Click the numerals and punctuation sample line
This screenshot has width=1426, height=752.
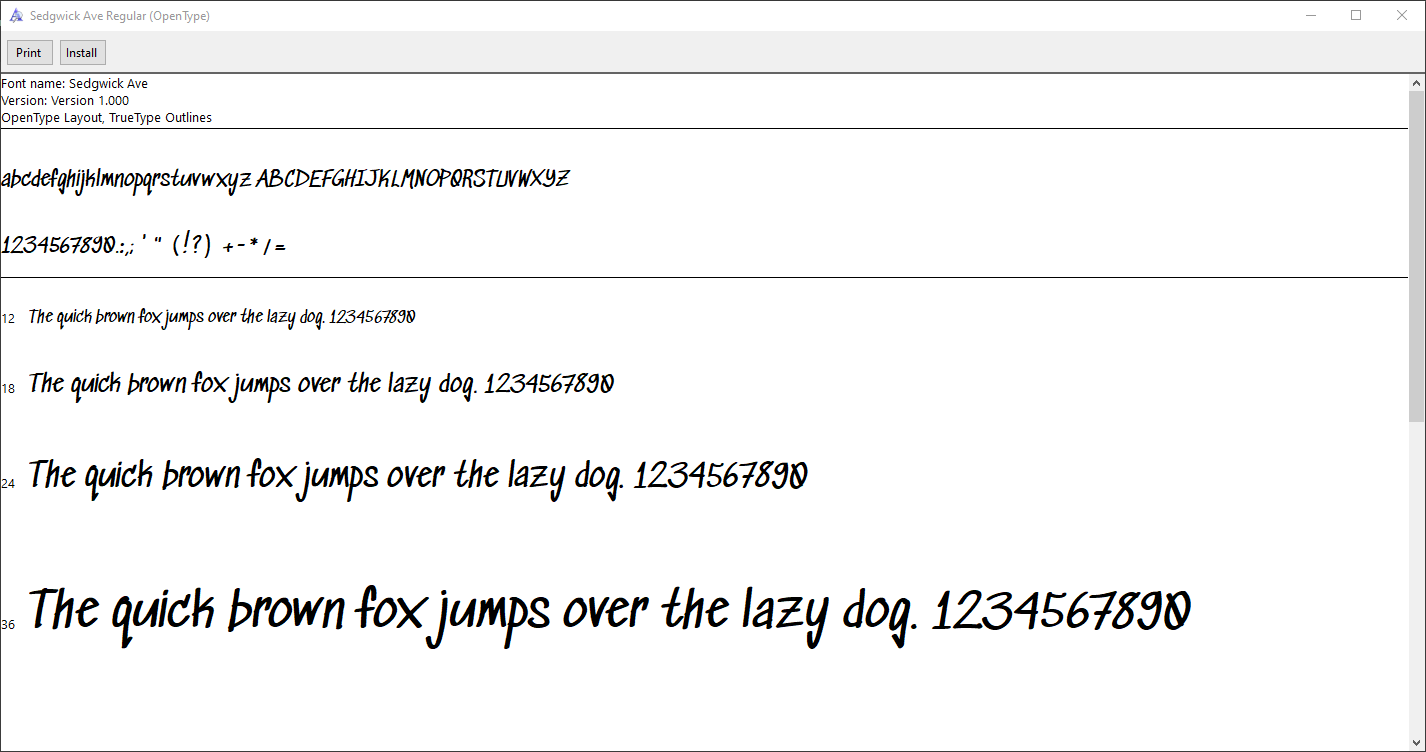pos(144,245)
